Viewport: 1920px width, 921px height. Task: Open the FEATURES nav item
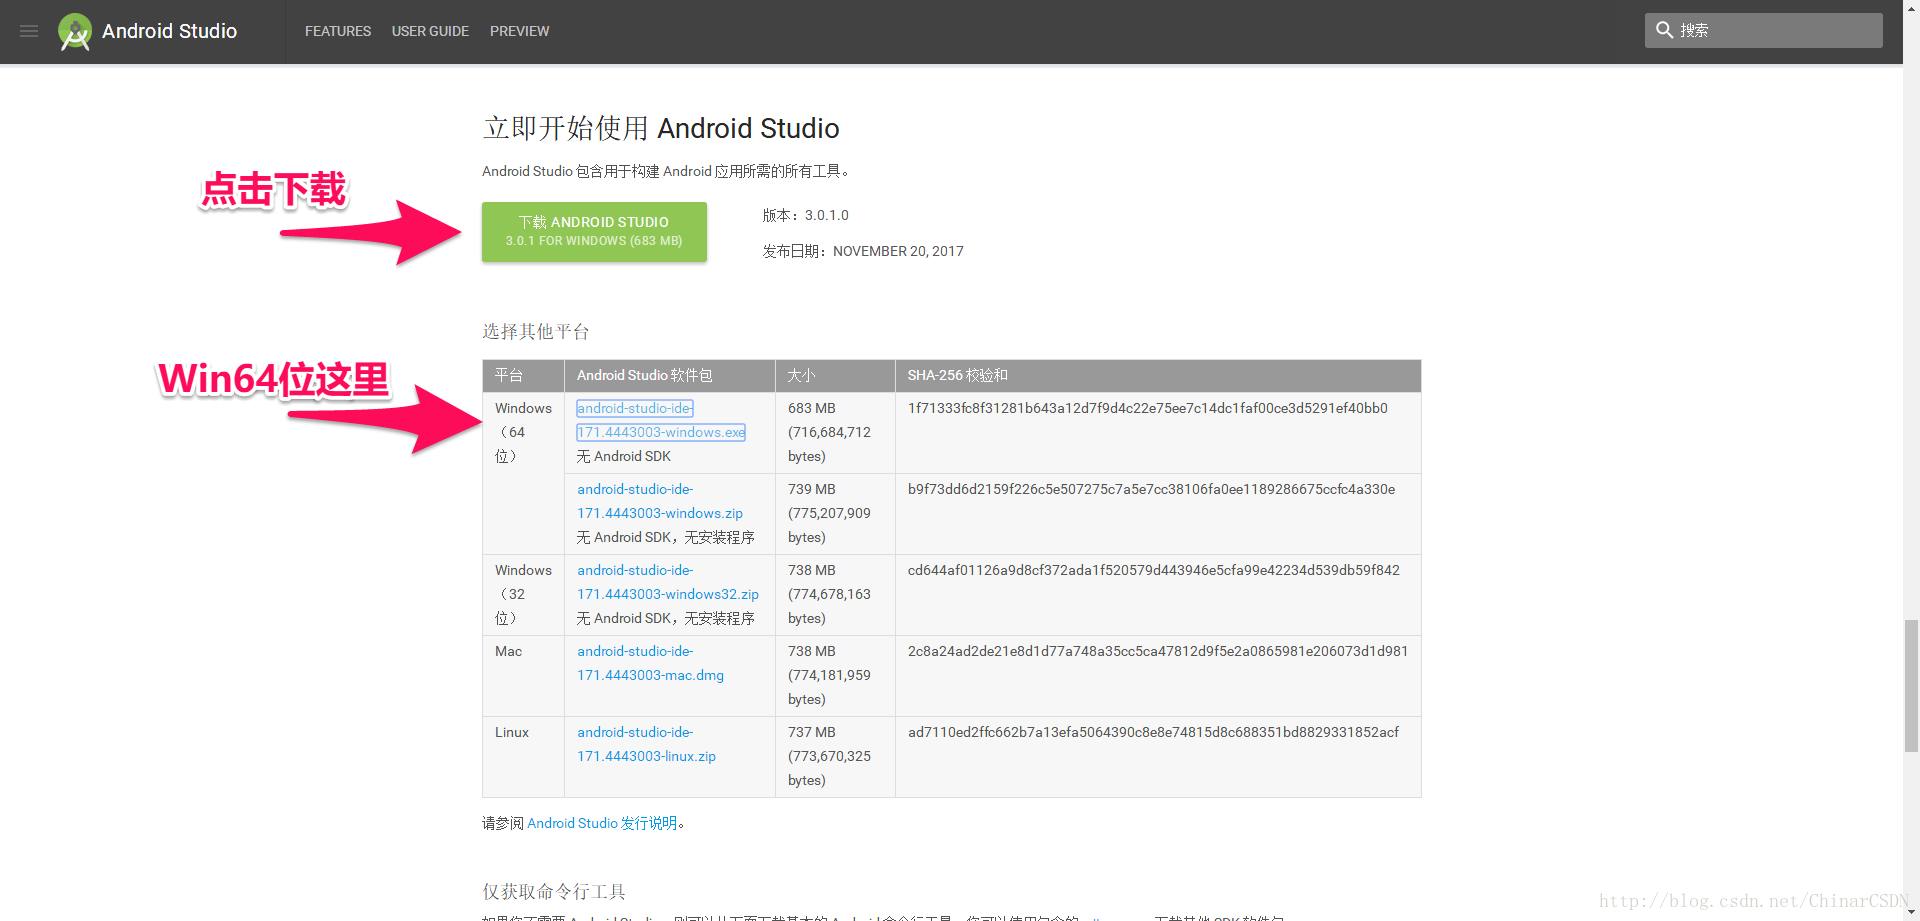338,31
